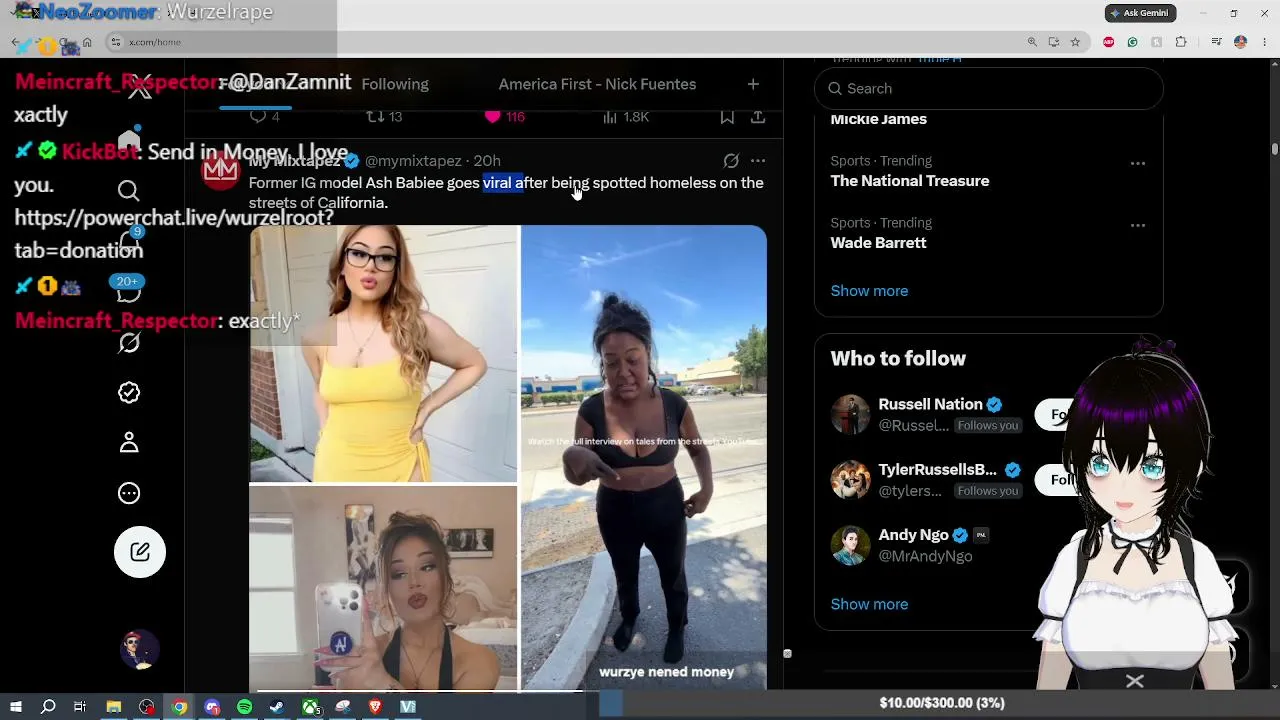
Task: Open the chat icon with 20+ badge
Action: (x=129, y=291)
